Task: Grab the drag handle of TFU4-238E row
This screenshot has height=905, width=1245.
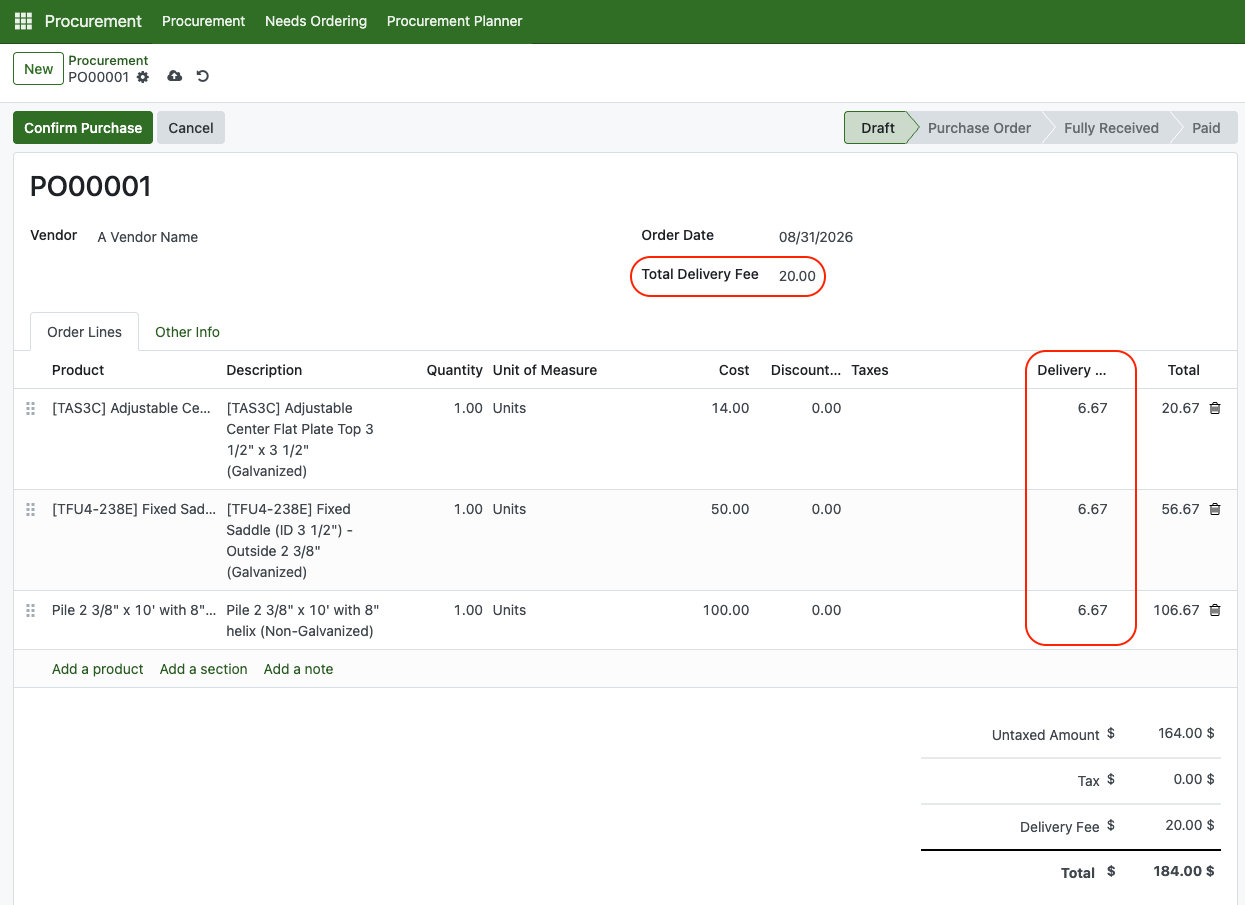Action: point(31,509)
